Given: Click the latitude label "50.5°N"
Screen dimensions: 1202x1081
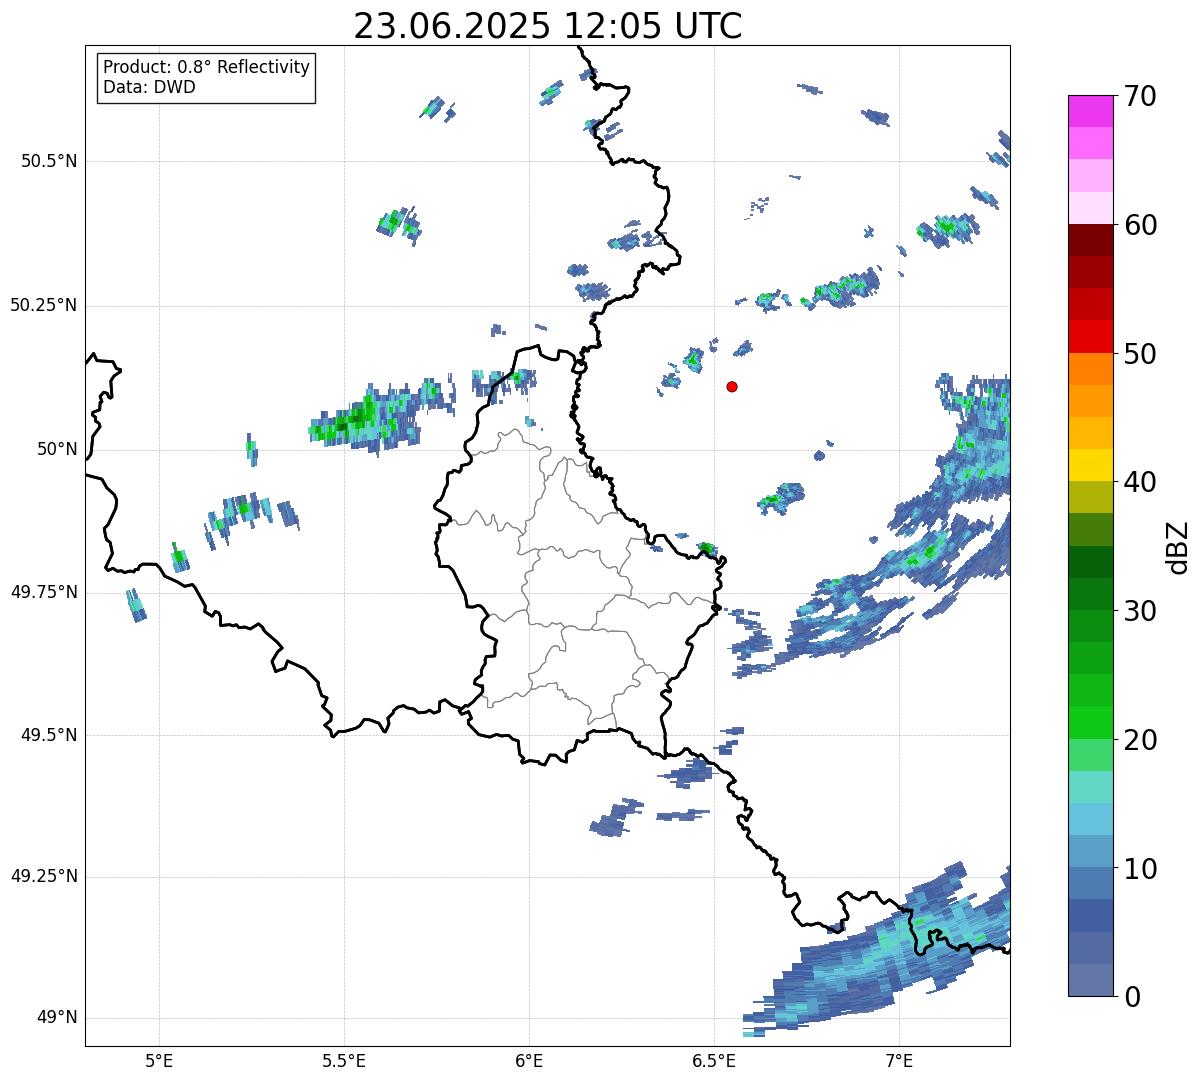Looking at the screenshot, I should 49,161.
